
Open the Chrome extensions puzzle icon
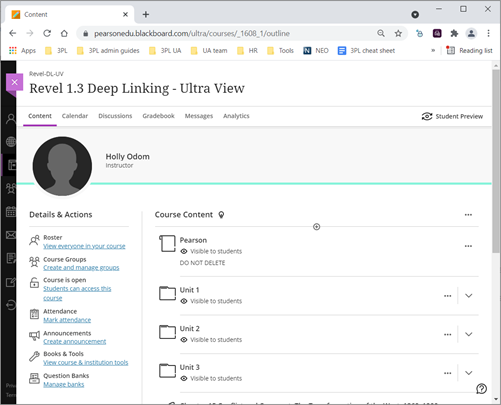tap(454, 33)
